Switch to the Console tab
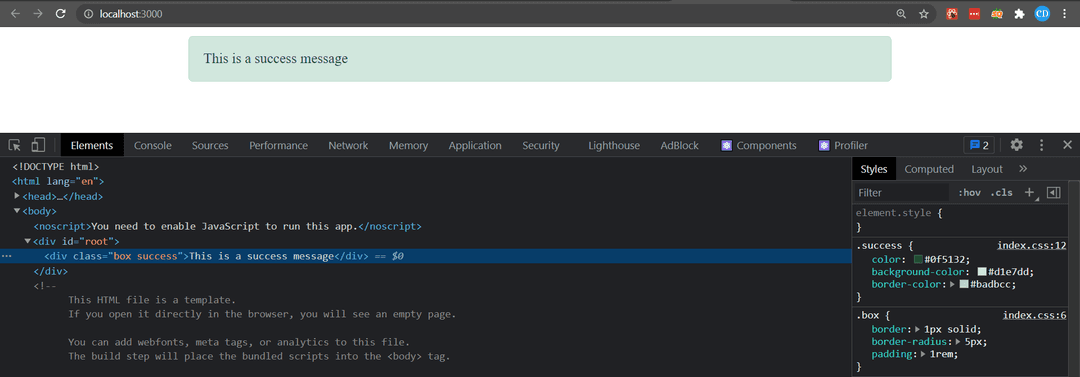1080x377 pixels. (153, 145)
